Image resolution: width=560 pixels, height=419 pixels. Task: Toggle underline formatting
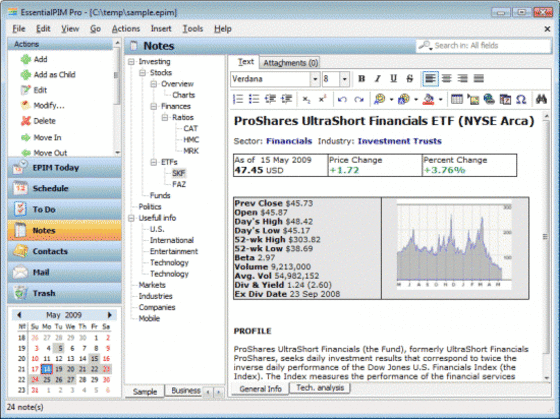tap(394, 79)
